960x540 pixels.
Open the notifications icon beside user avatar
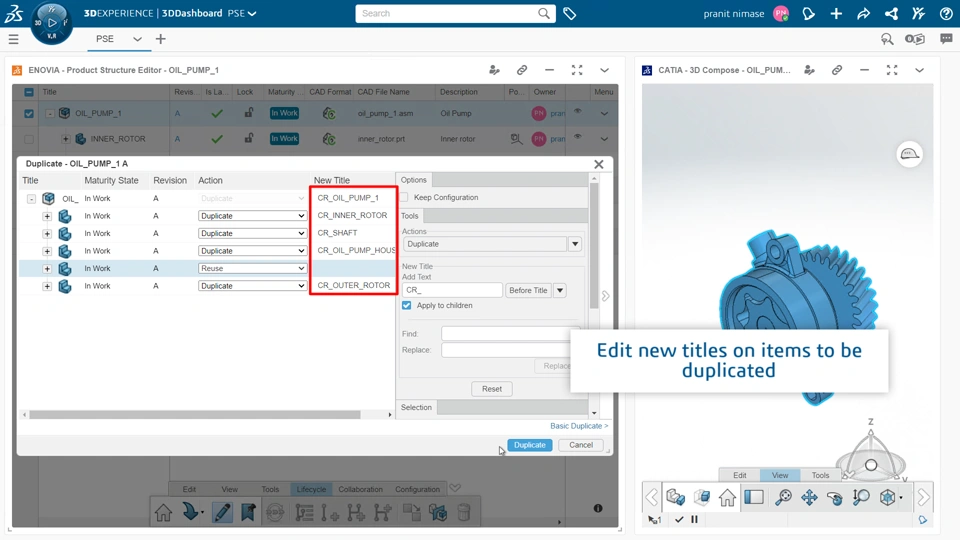[808, 13]
